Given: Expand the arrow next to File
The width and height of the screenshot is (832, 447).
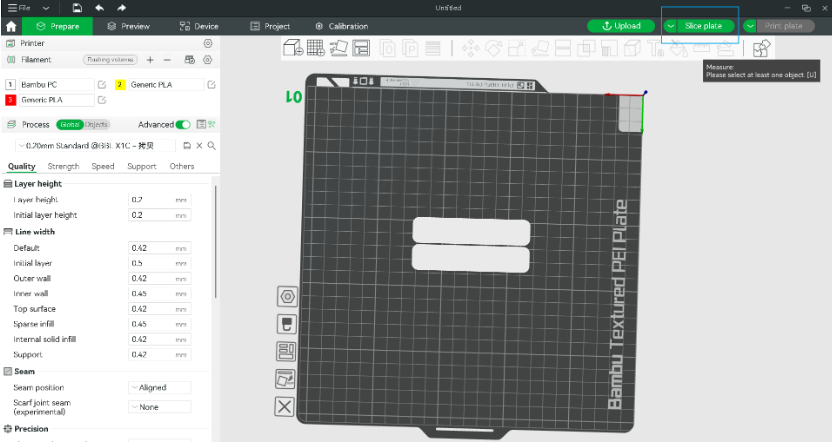Looking at the screenshot, I should point(46,8).
